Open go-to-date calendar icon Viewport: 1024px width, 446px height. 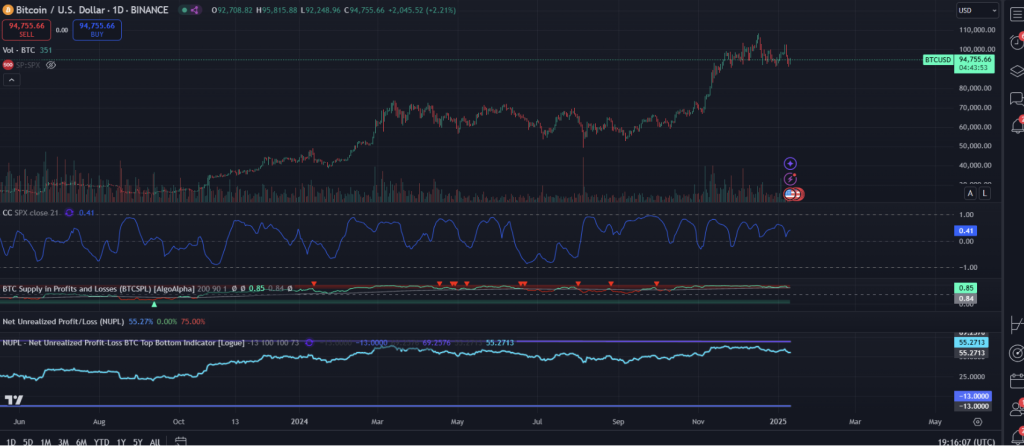click(x=178, y=441)
